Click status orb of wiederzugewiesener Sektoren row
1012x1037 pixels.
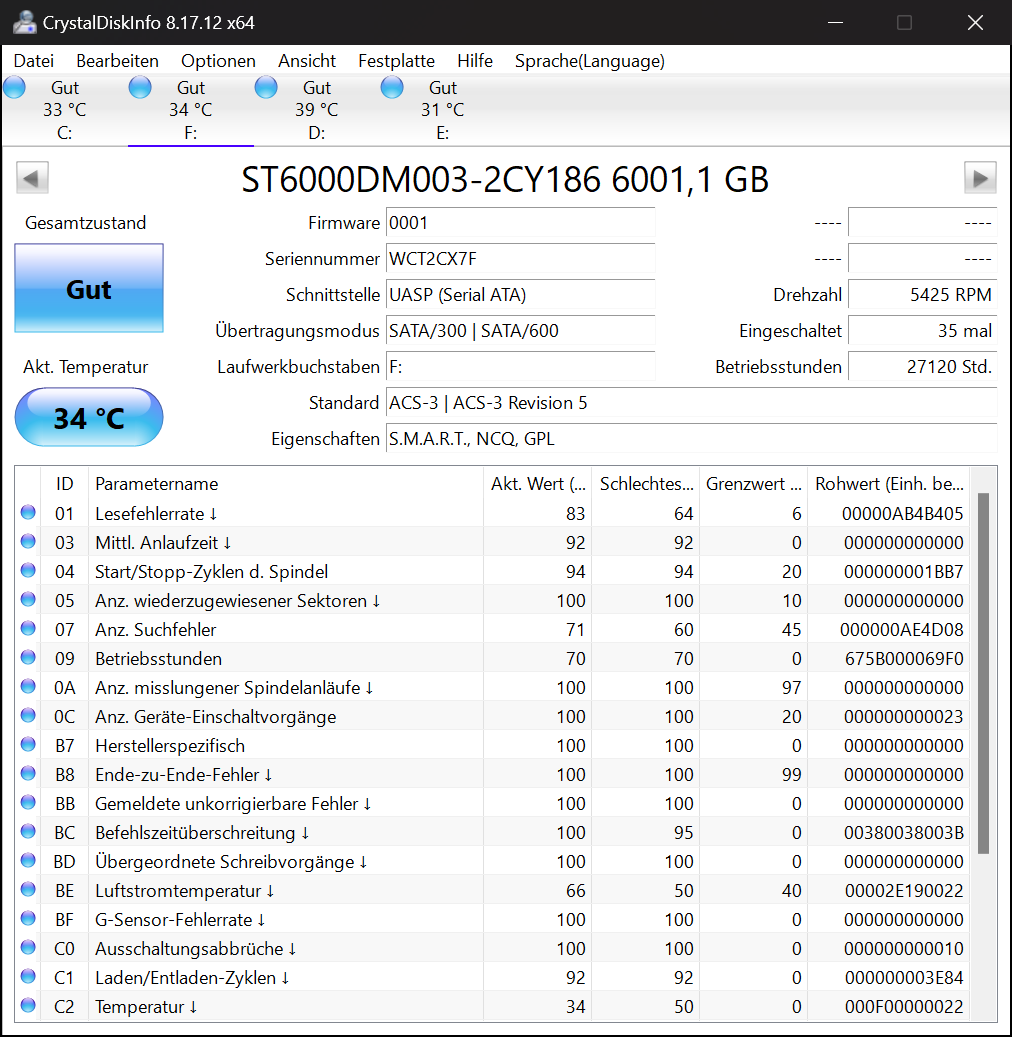click(28, 599)
